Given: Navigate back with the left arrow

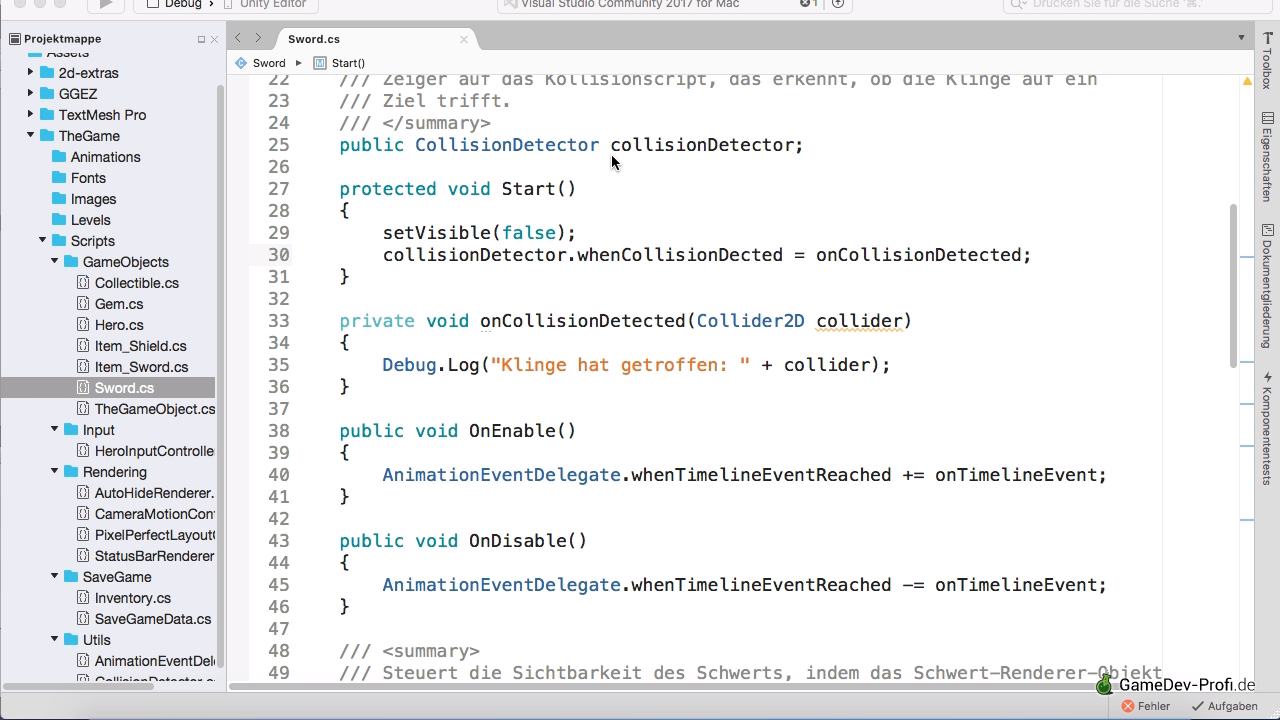Looking at the screenshot, I should [238, 38].
